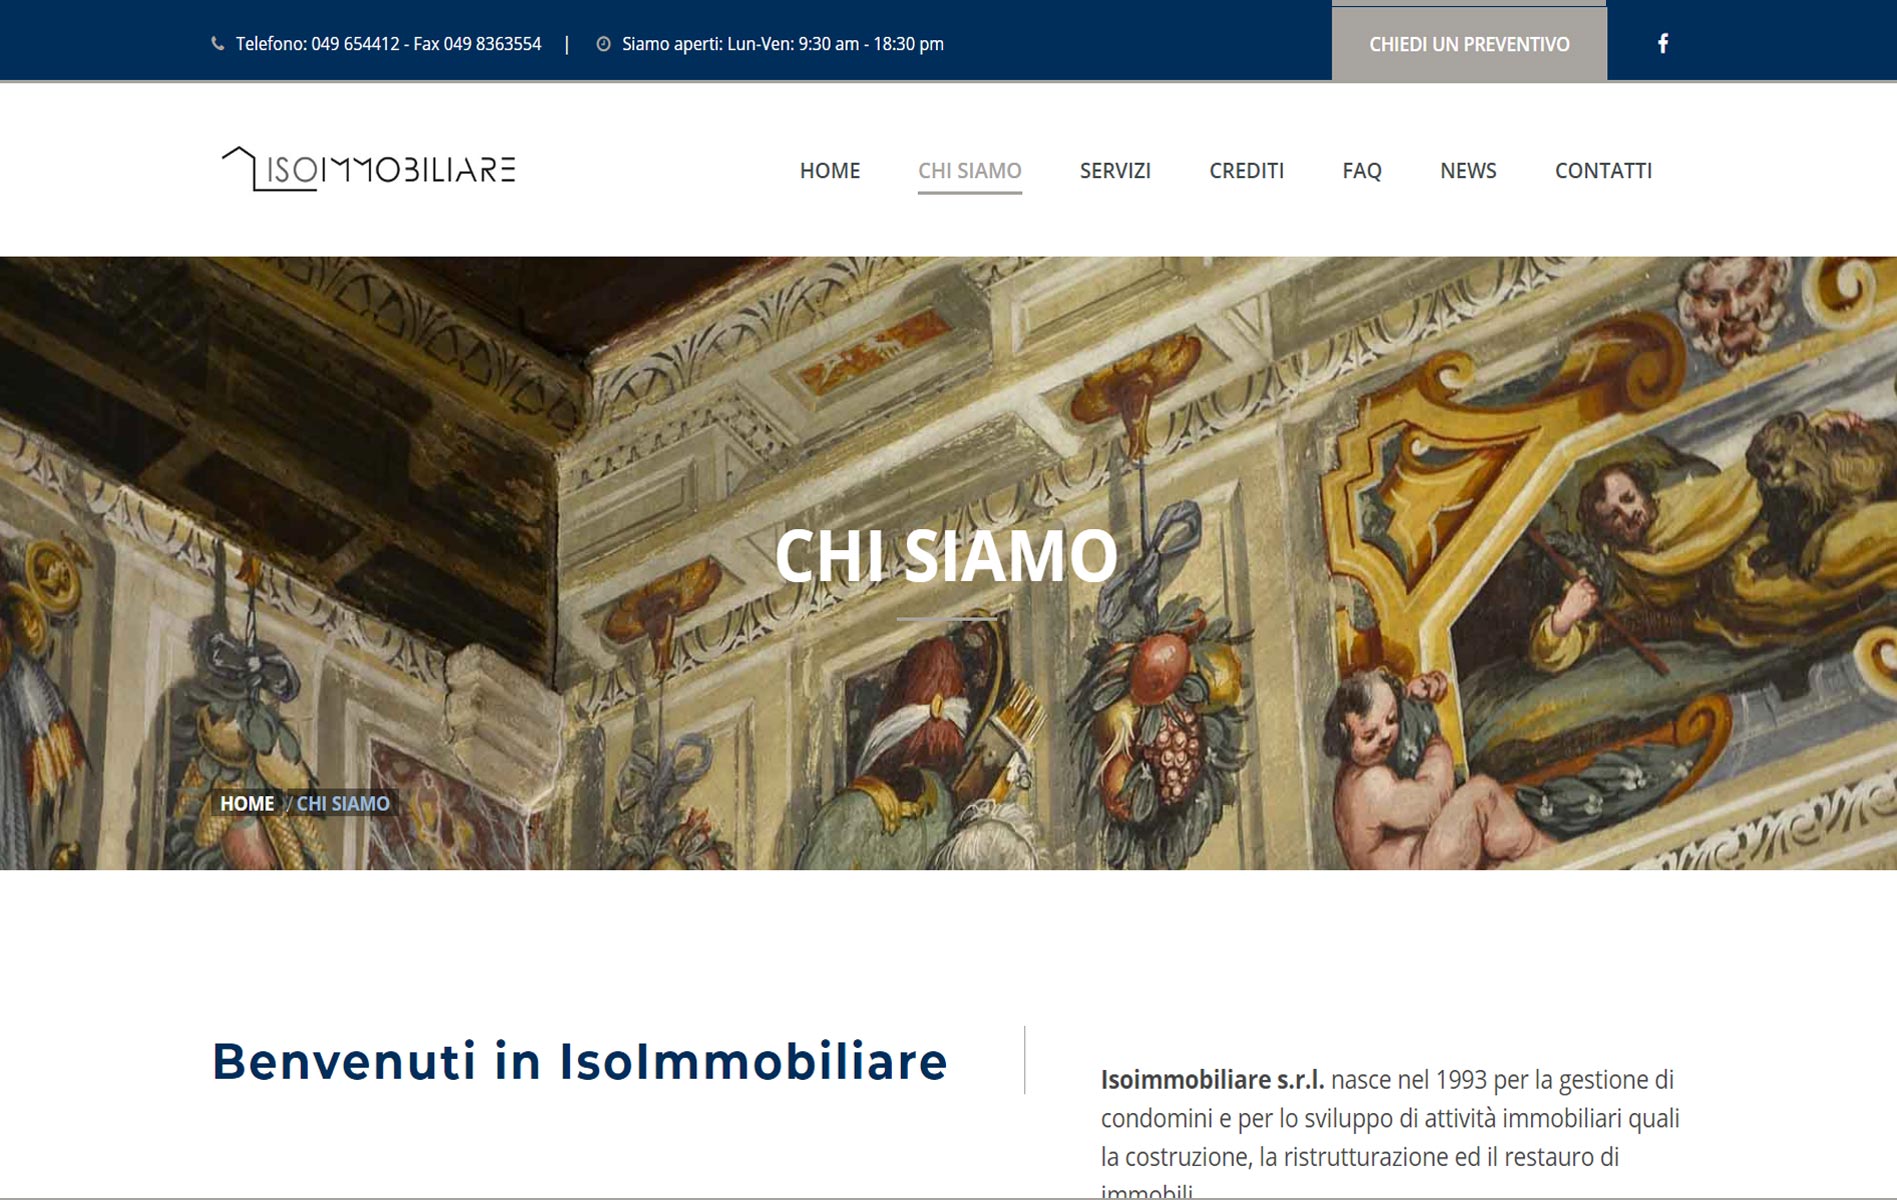Click the CHI SIAMO hero banner title
This screenshot has height=1200, width=1897.
[946, 556]
